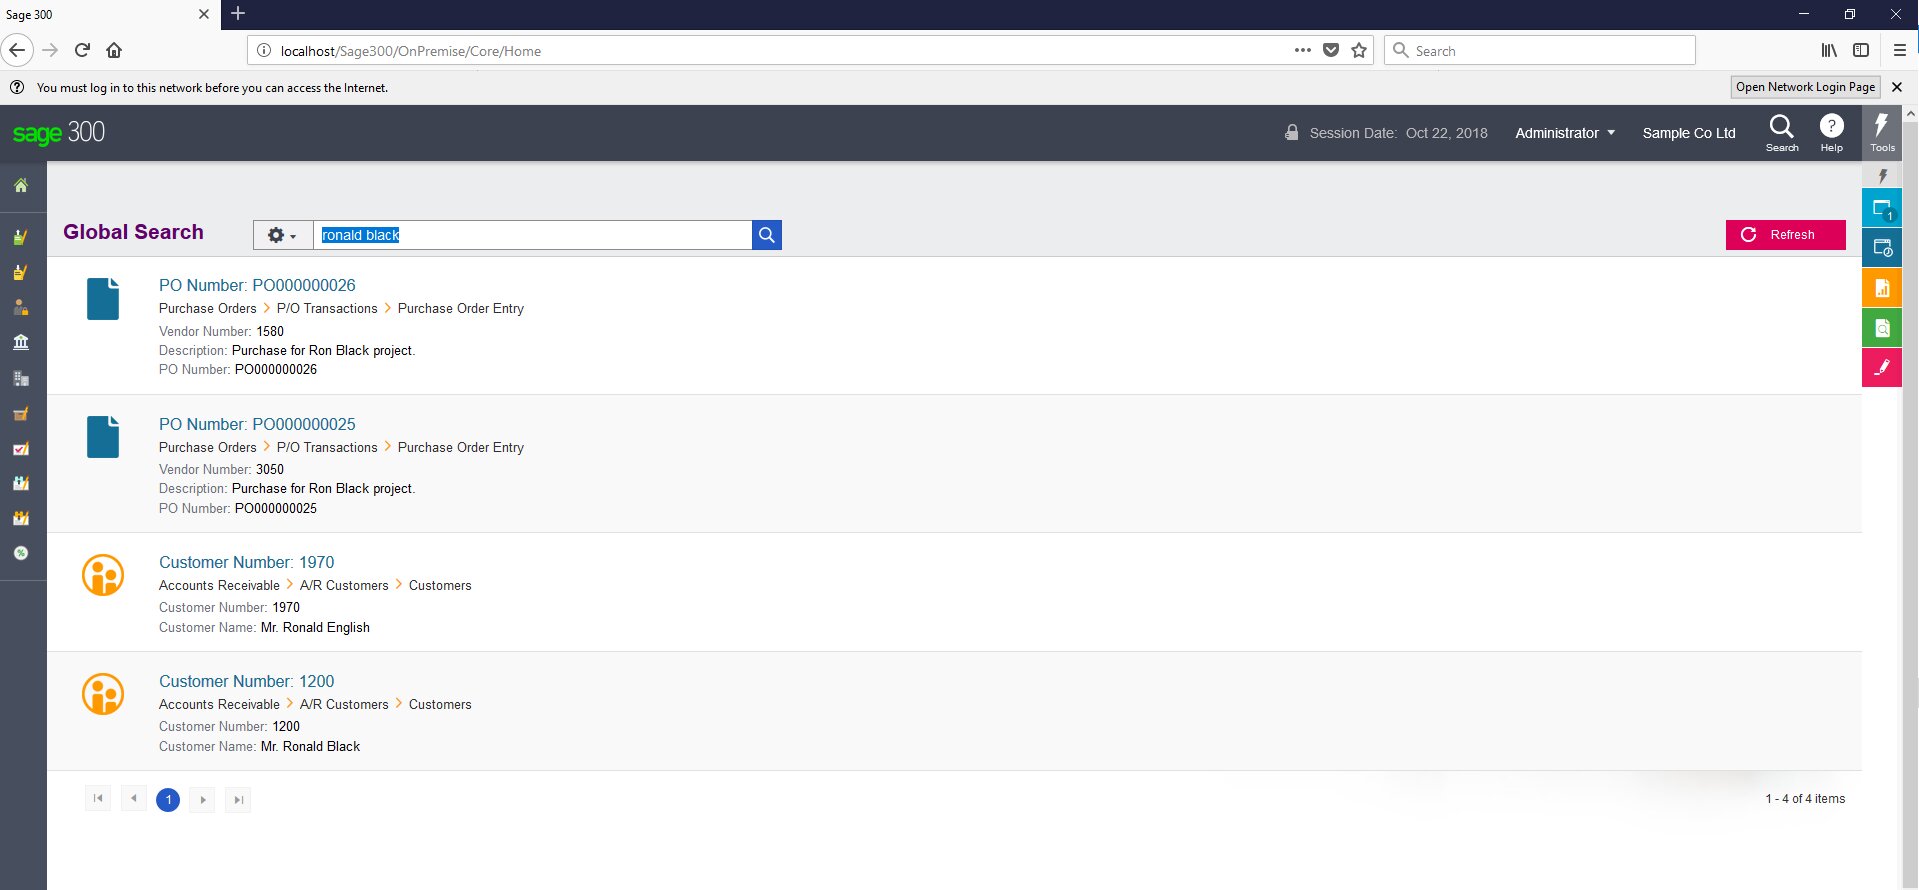Open the gear search settings dropdown
Screen dimensions: 1919x890
pyautogui.click(x=282, y=235)
